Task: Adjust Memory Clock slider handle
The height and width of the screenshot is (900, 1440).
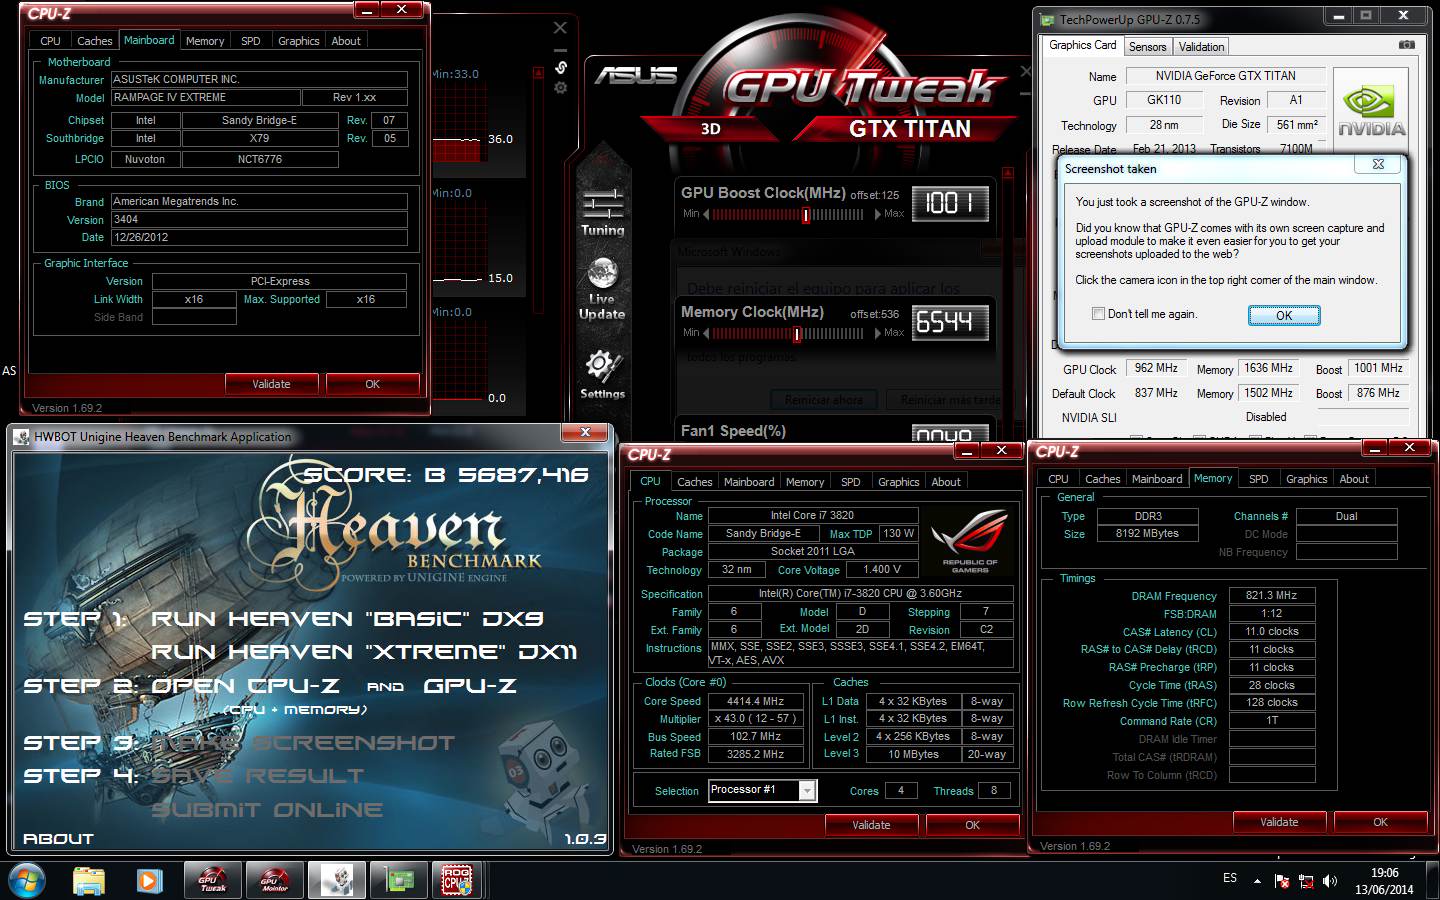Action: point(797,333)
